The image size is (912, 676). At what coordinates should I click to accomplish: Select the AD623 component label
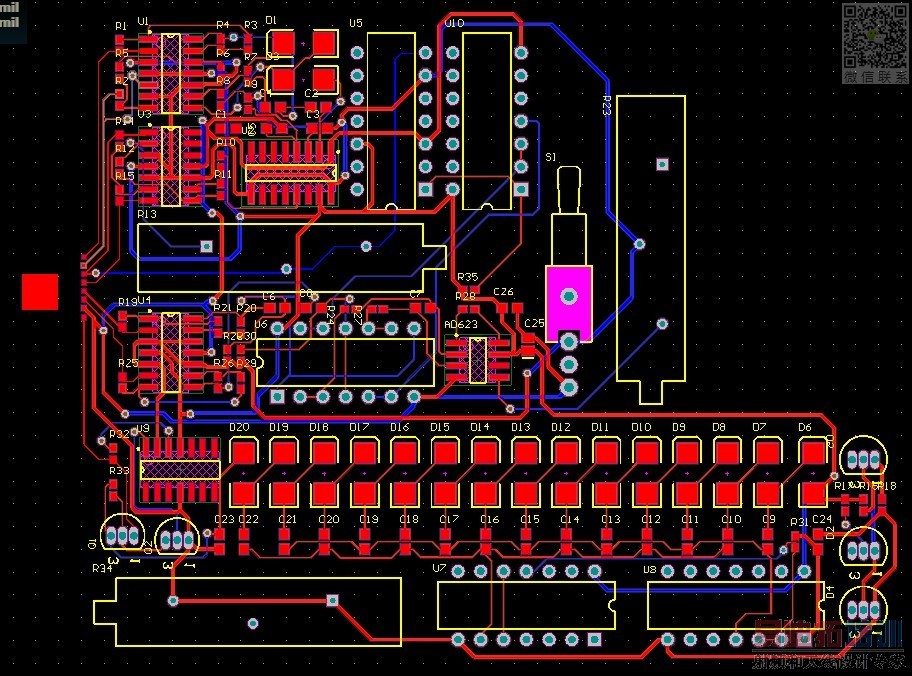click(x=461, y=325)
